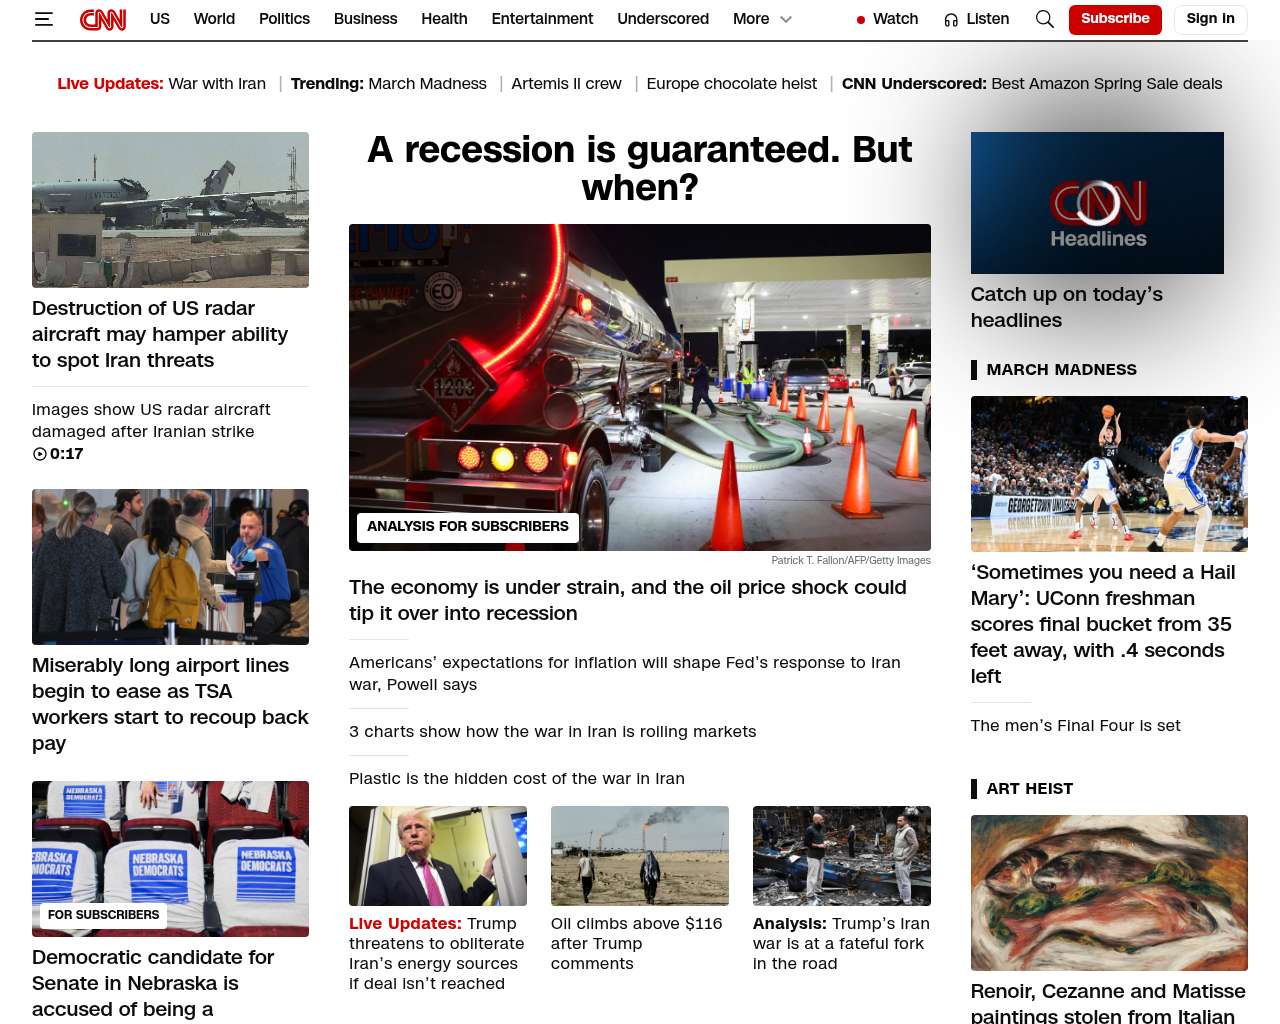Viewport: 1280px width, 1024px height.
Task: Open the US section
Action: 160,19
